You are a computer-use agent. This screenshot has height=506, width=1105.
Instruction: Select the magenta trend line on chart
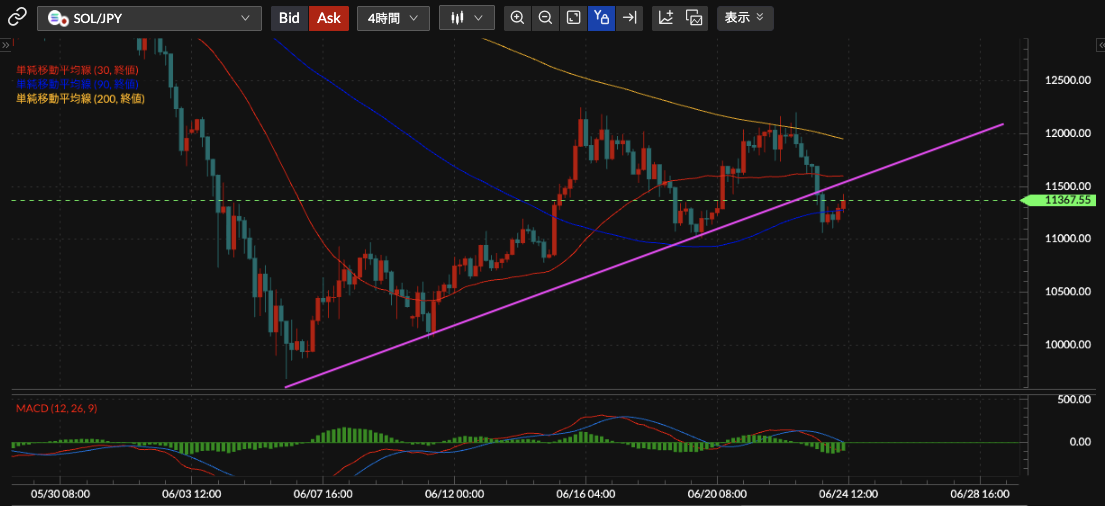[x=643, y=256]
